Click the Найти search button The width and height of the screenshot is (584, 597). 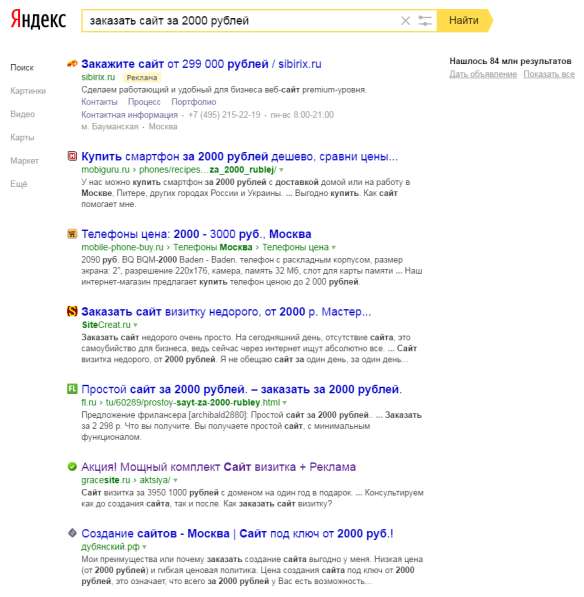464,21
